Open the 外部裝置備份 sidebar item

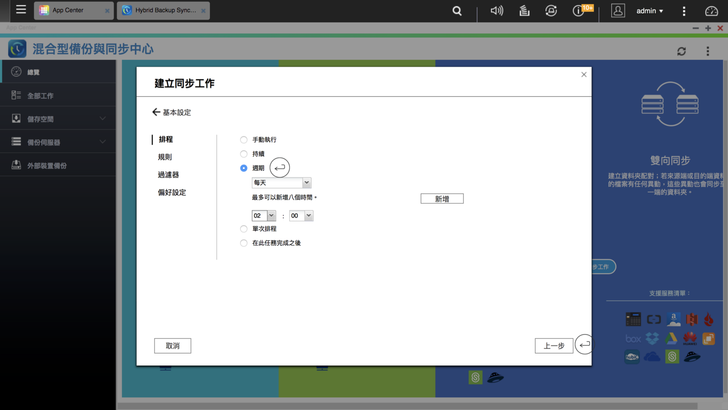pyautogui.click(x=58, y=165)
